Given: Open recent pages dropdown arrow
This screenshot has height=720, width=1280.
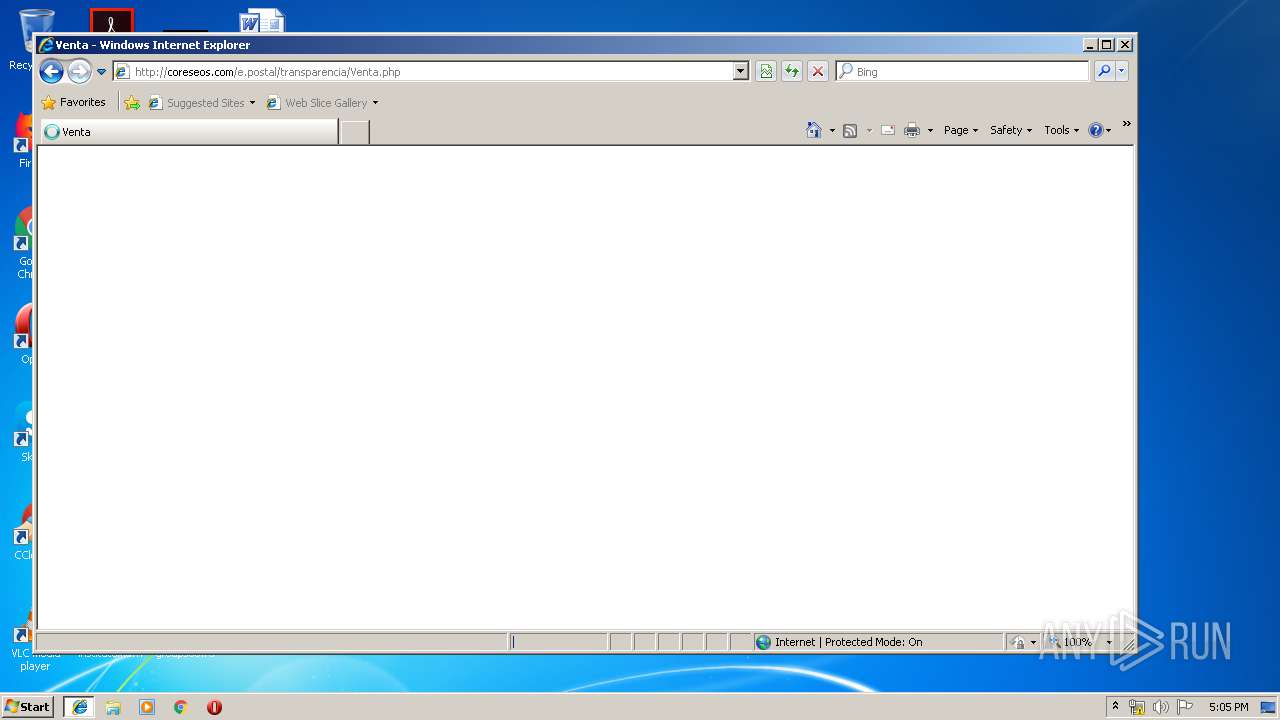Looking at the screenshot, I should click(x=101, y=72).
